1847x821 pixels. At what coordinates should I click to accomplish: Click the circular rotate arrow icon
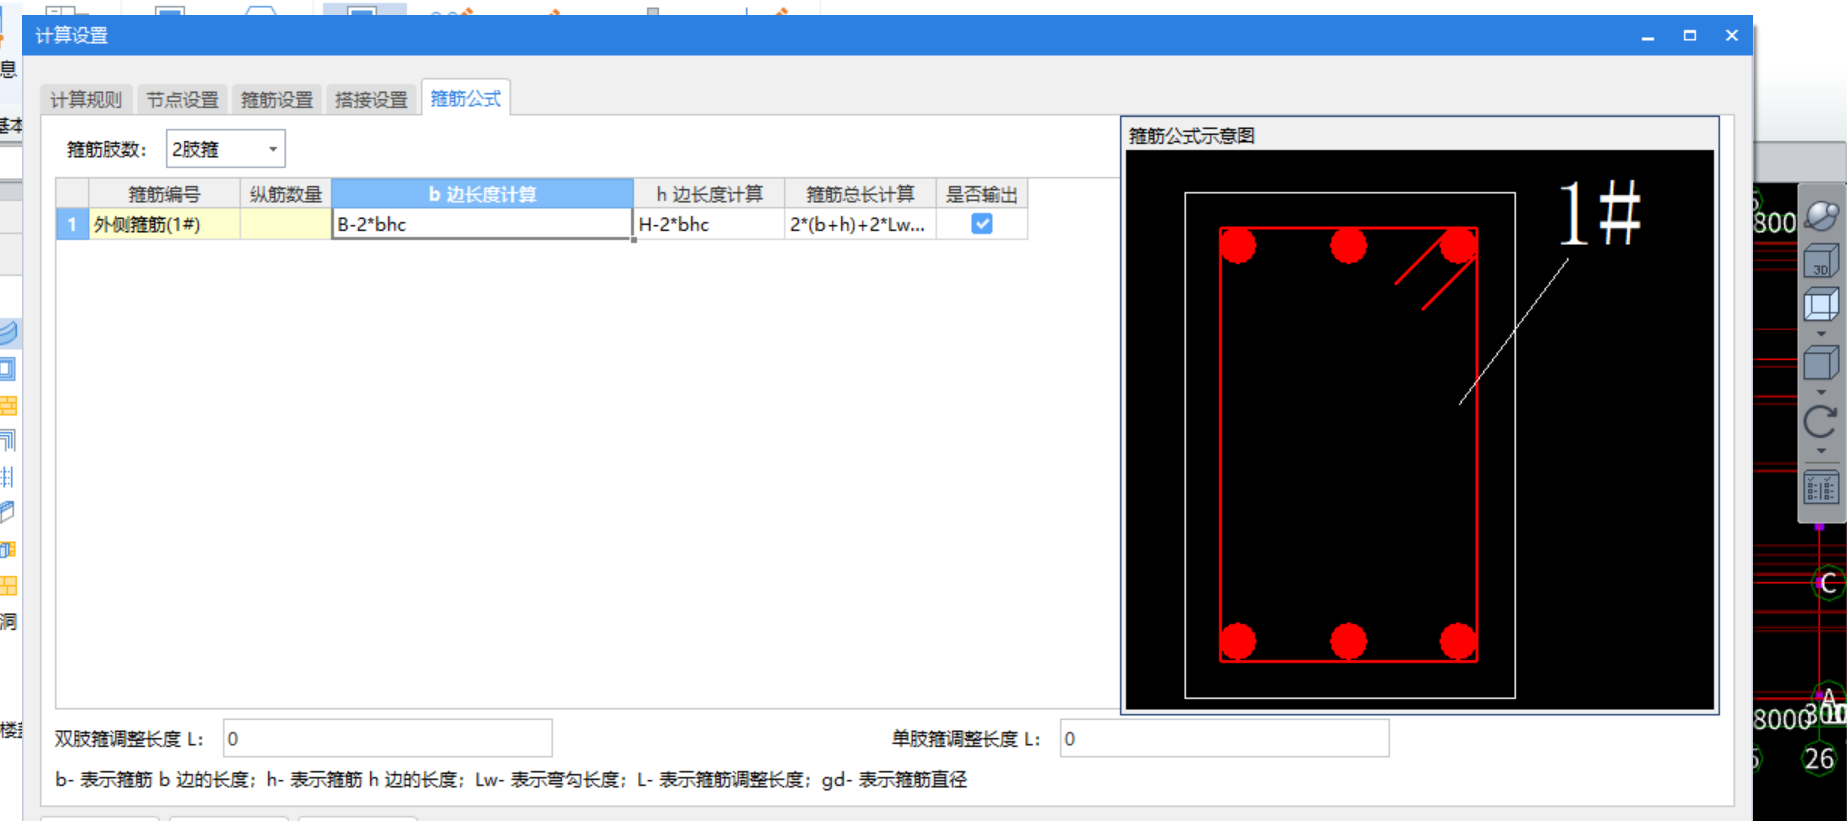[1821, 421]
